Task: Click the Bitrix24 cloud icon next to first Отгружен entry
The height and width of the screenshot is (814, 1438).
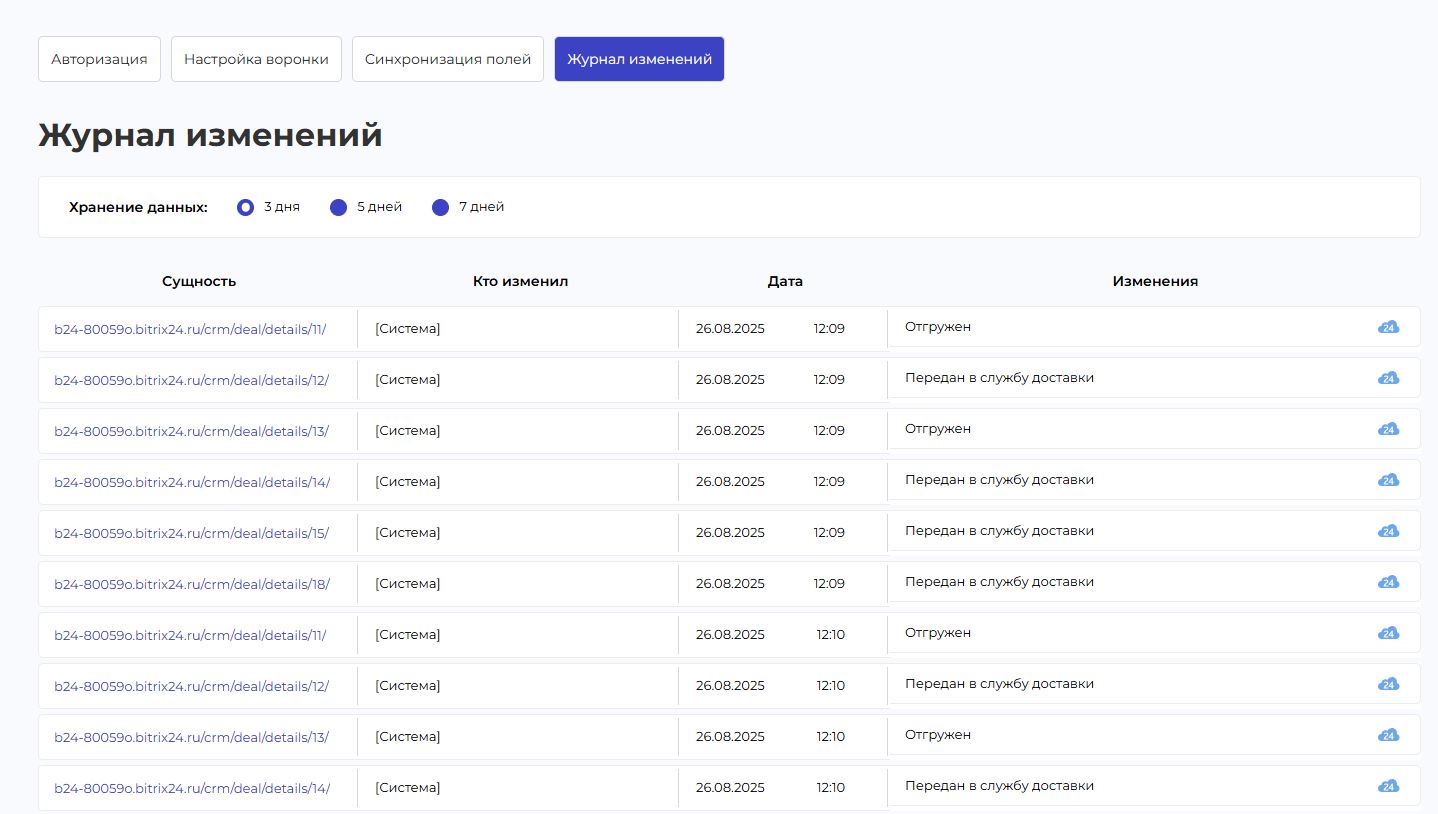Action: [x=1388, y=326]
